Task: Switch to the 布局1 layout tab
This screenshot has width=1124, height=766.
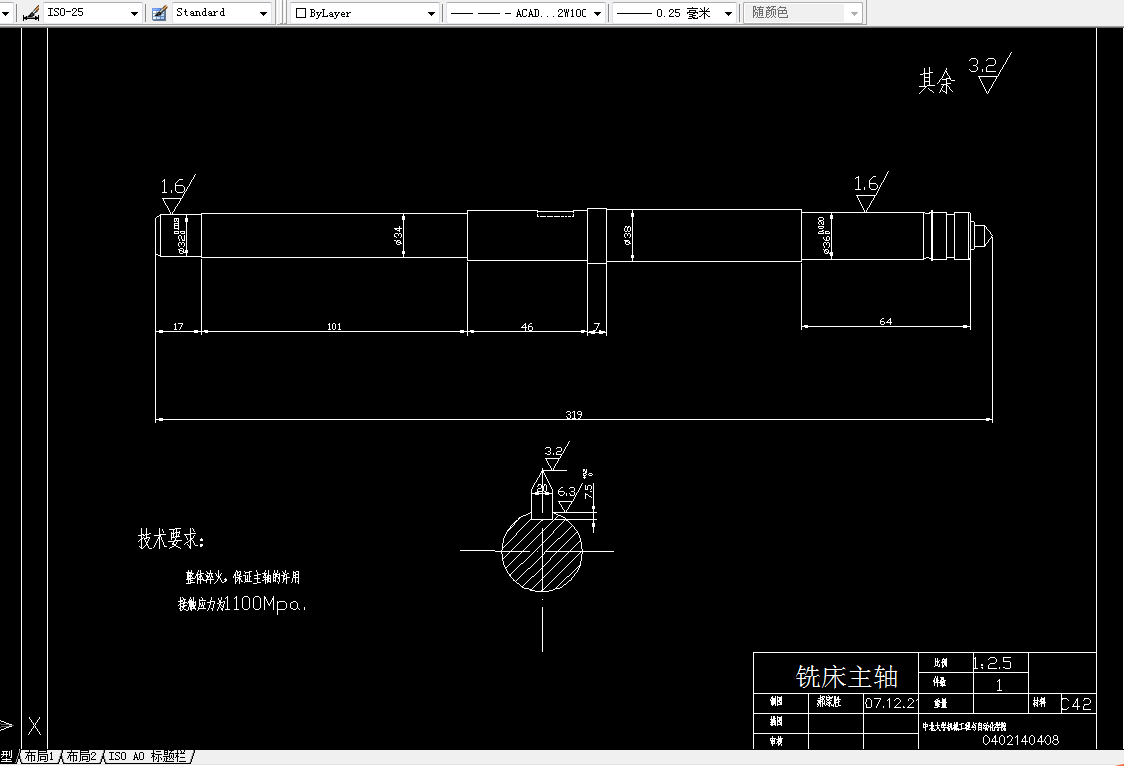Action: point(39,756)
